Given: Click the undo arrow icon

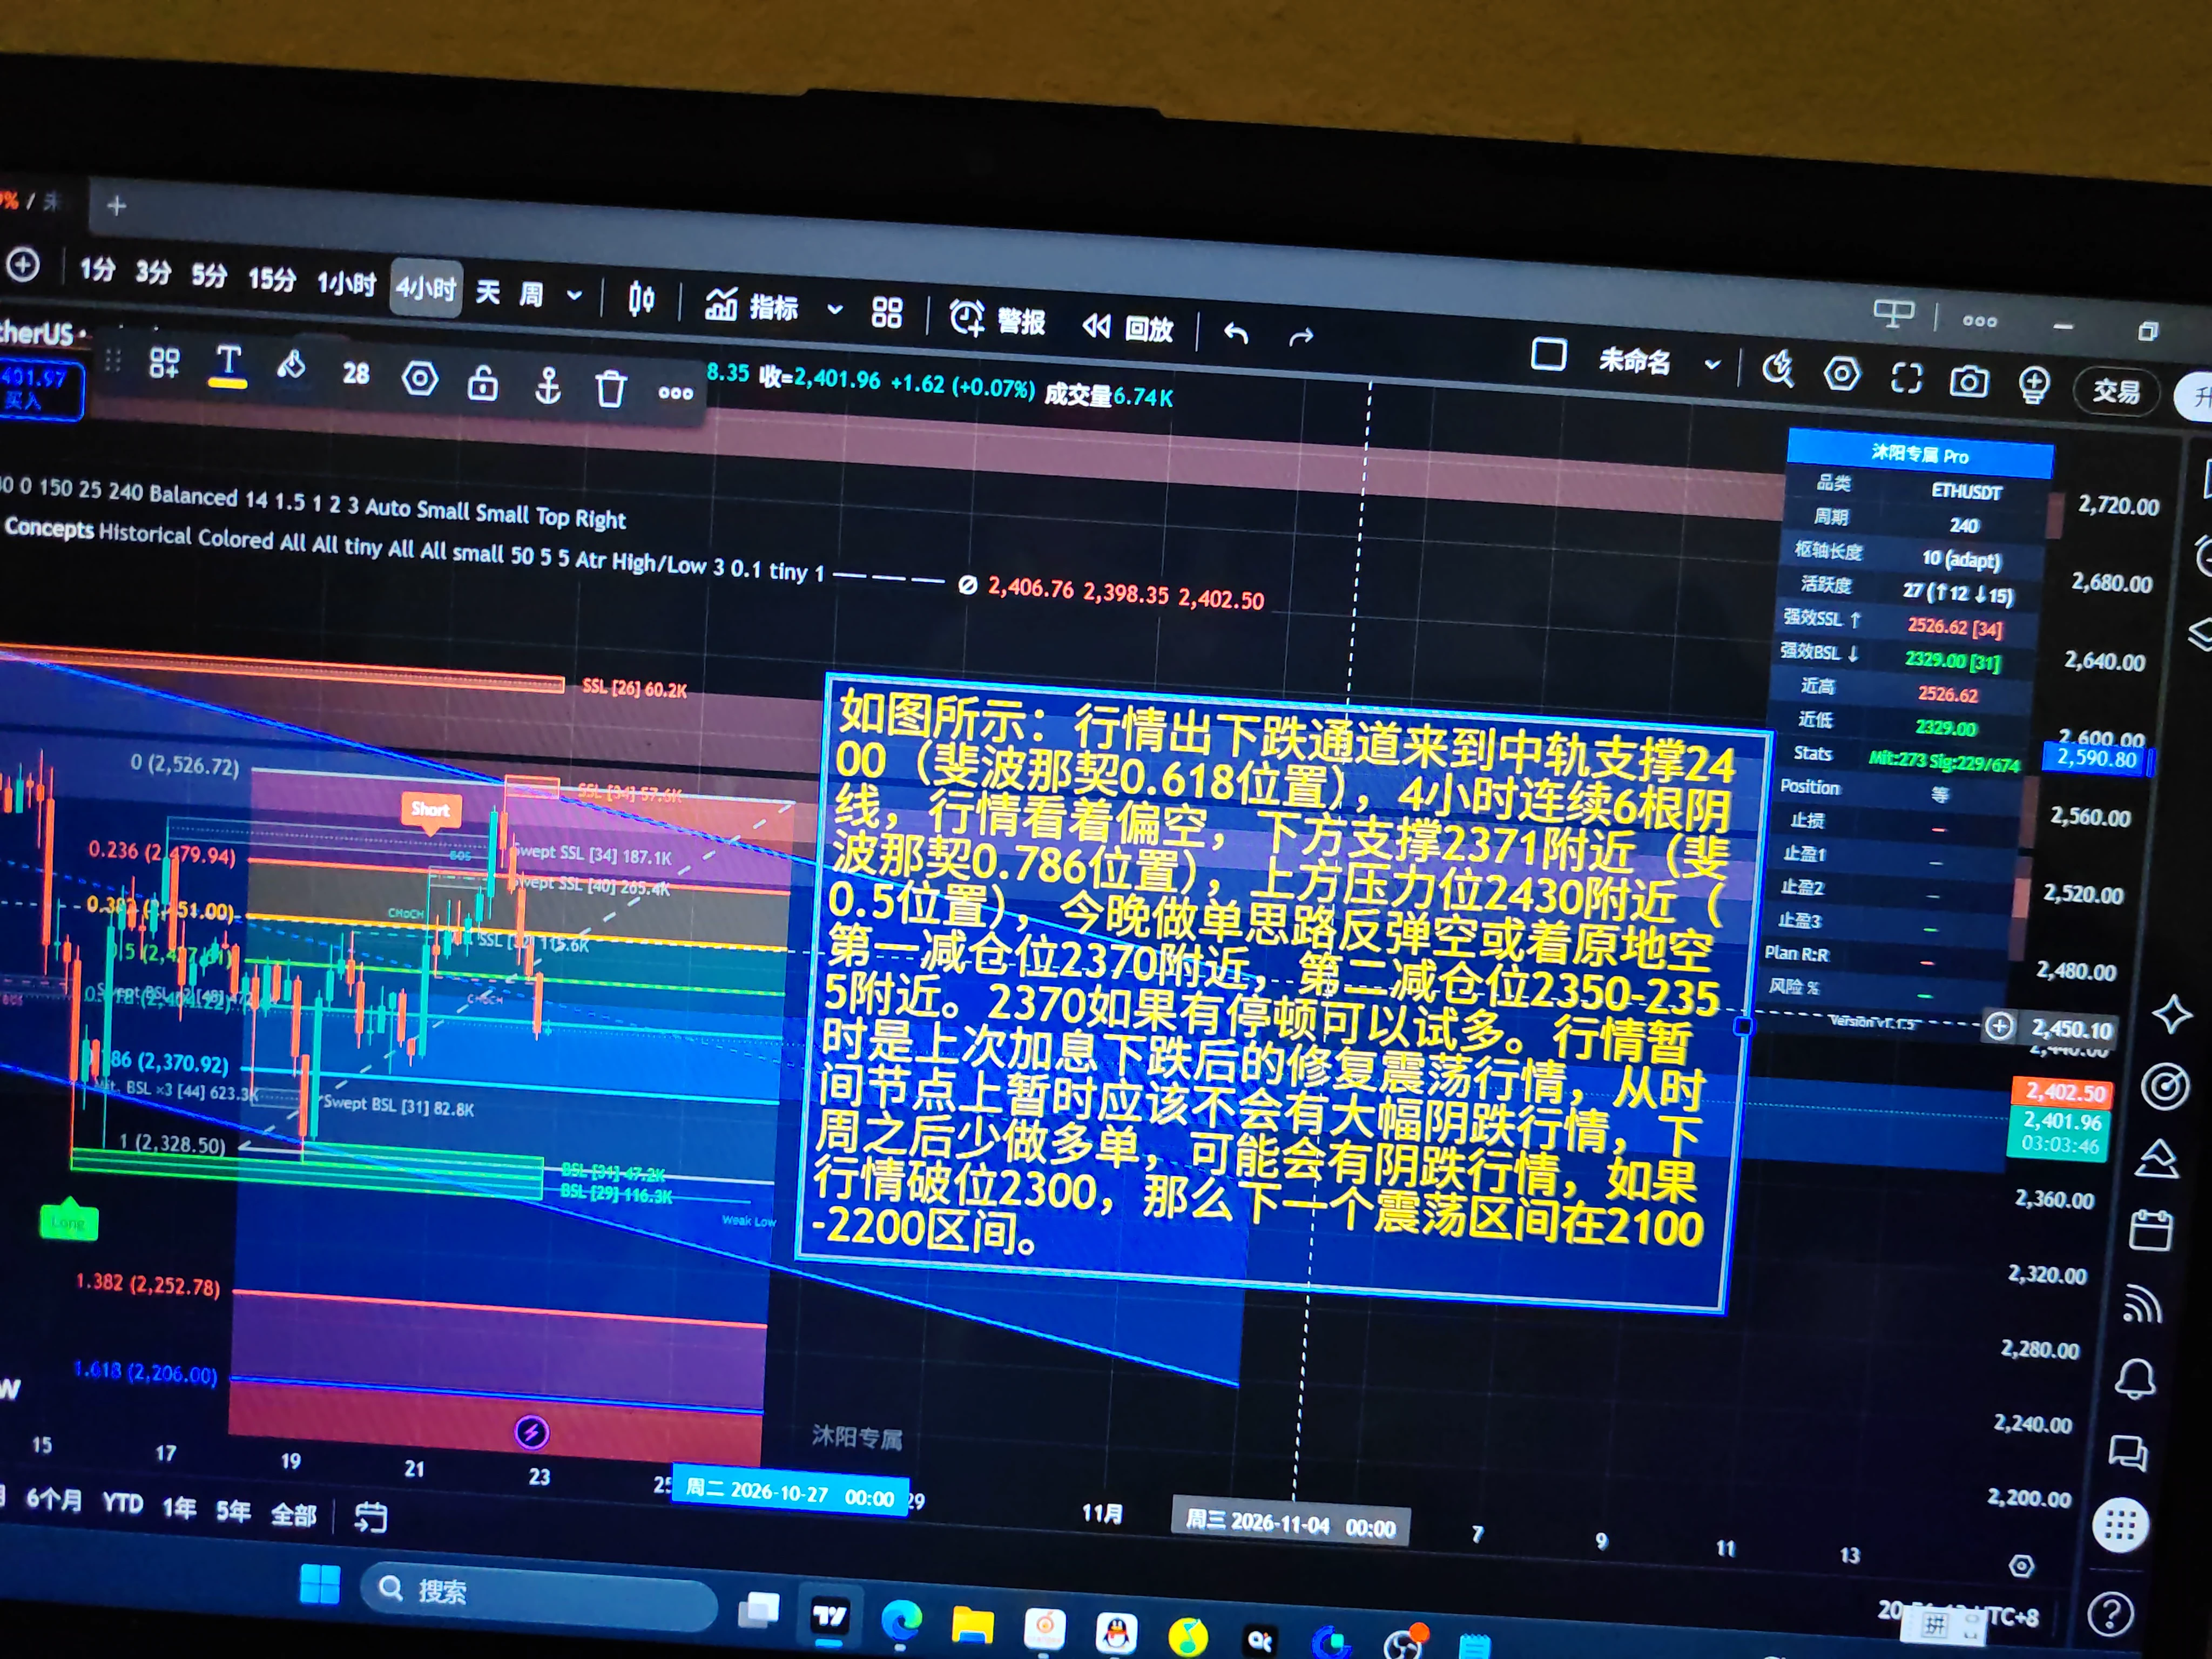Looking at the screenshot, I should coord(1236,333).
